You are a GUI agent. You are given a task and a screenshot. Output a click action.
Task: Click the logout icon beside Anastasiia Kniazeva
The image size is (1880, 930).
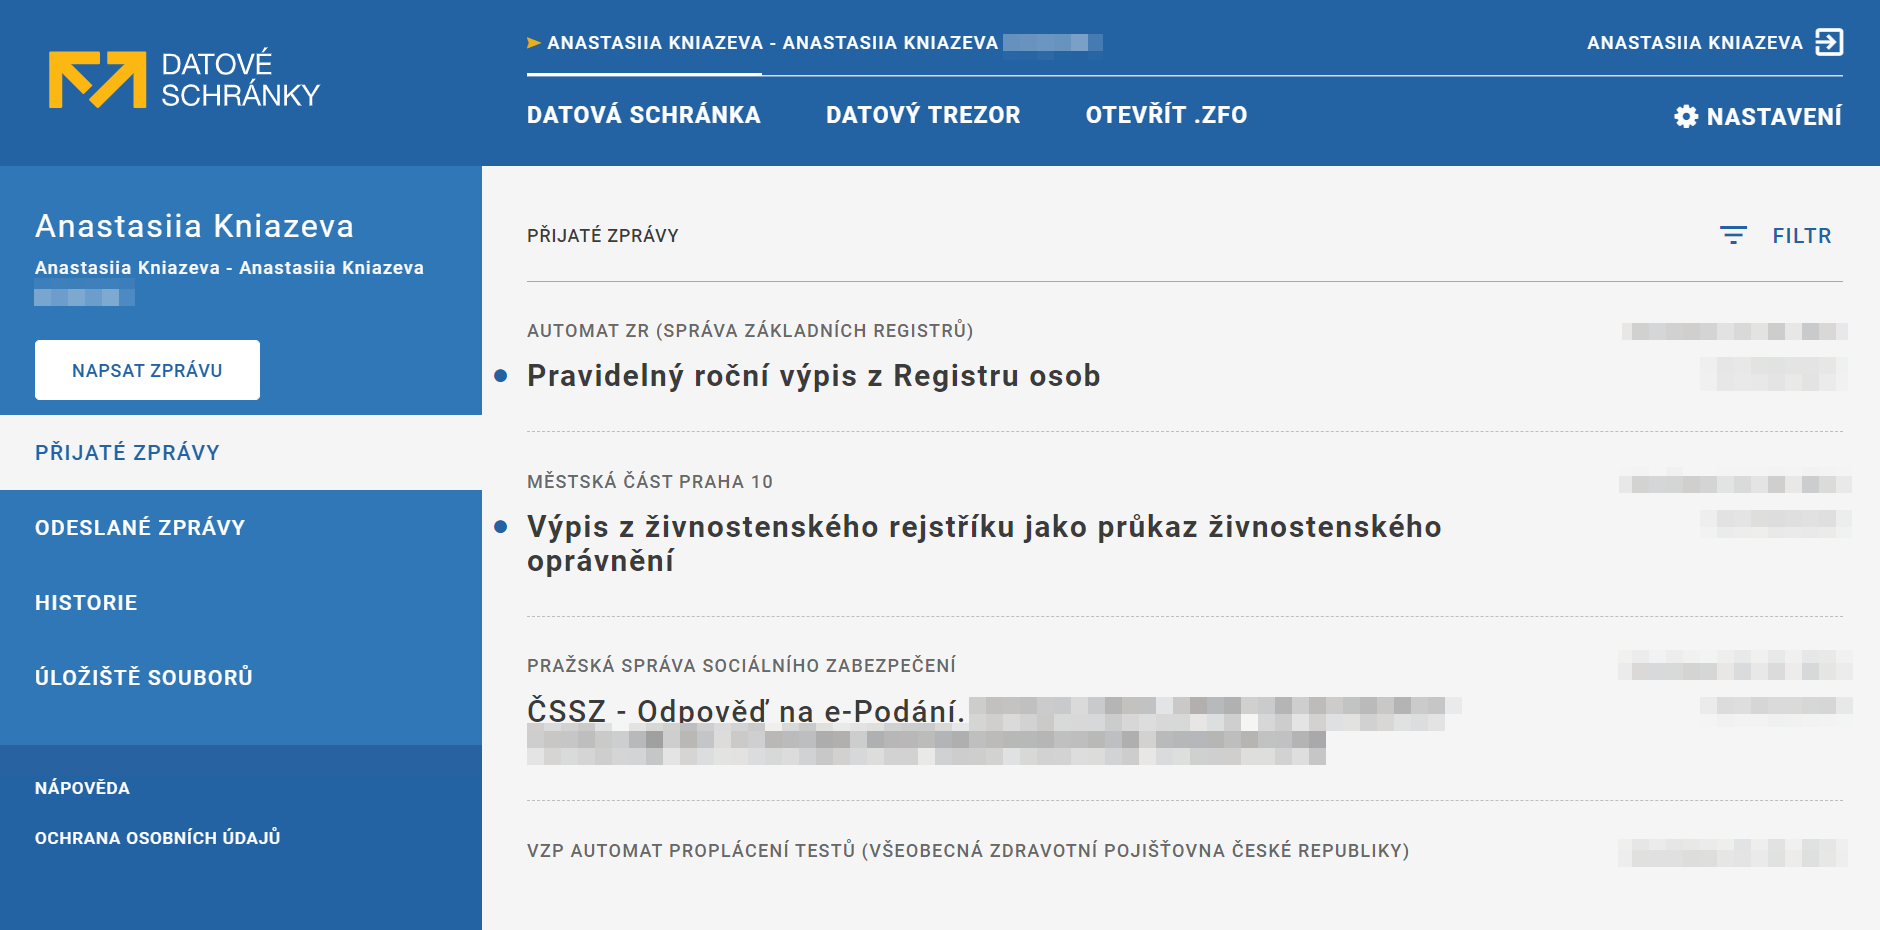coord(1829,42)
